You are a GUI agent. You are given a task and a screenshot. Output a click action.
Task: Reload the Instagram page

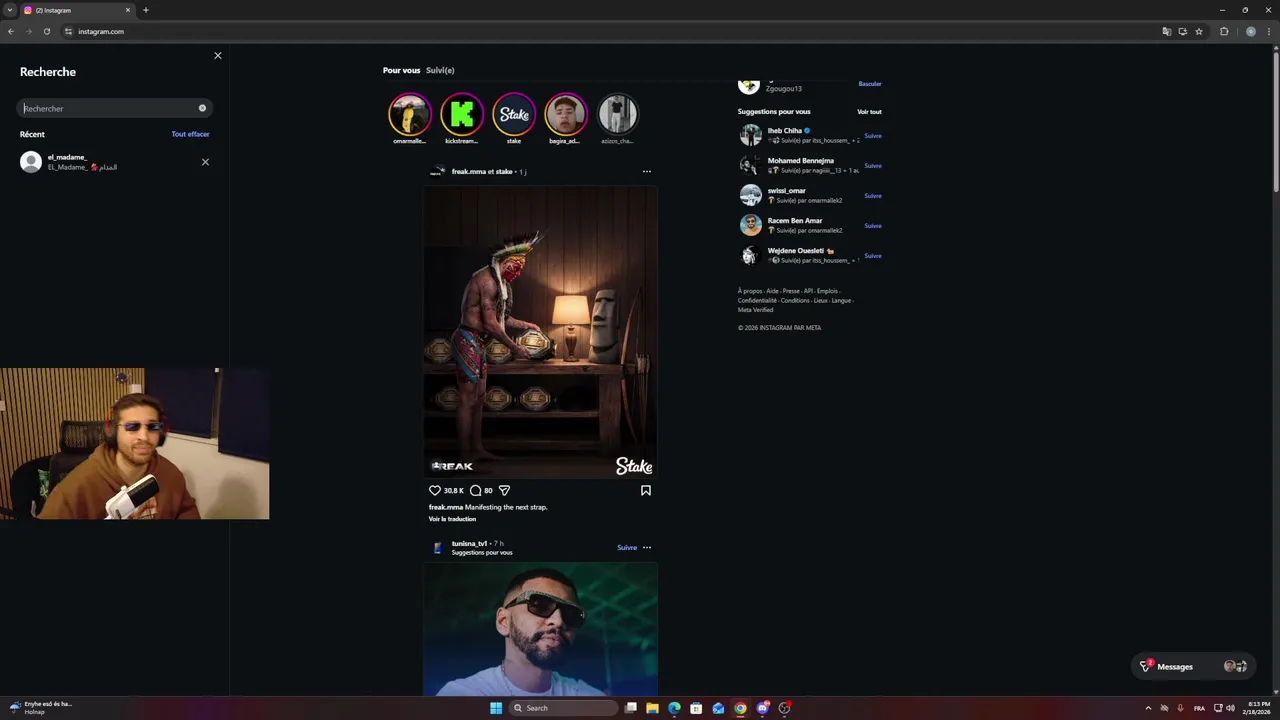[x=46, y=31]
